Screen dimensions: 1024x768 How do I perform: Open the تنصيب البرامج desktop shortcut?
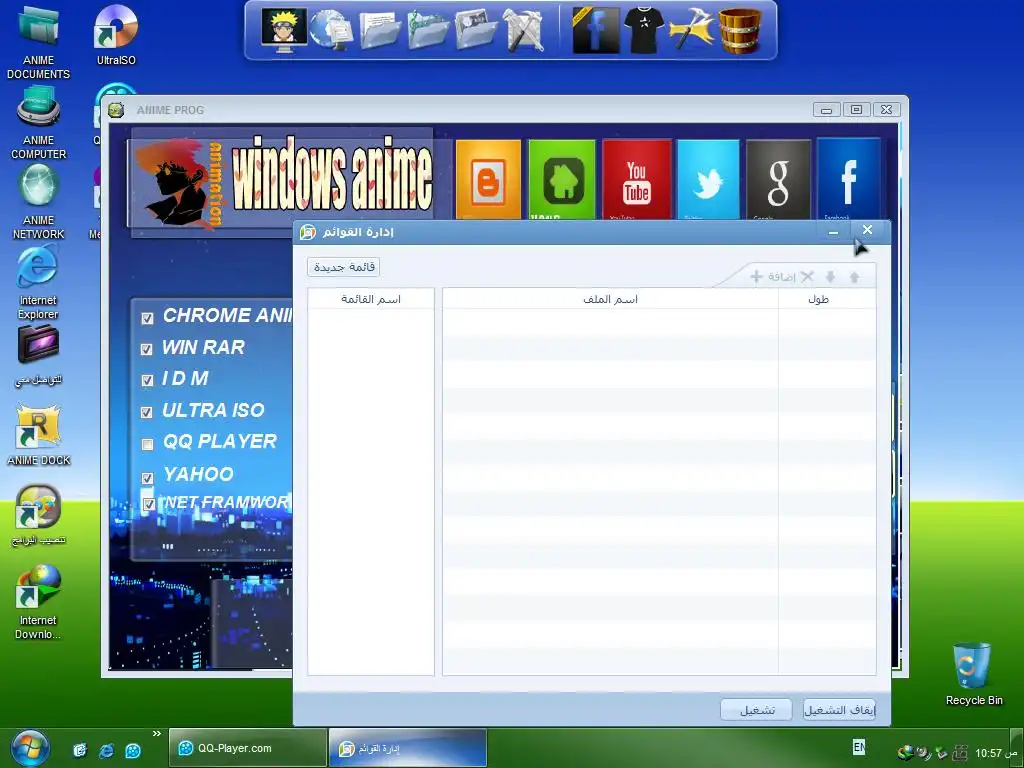coord(38,515)
